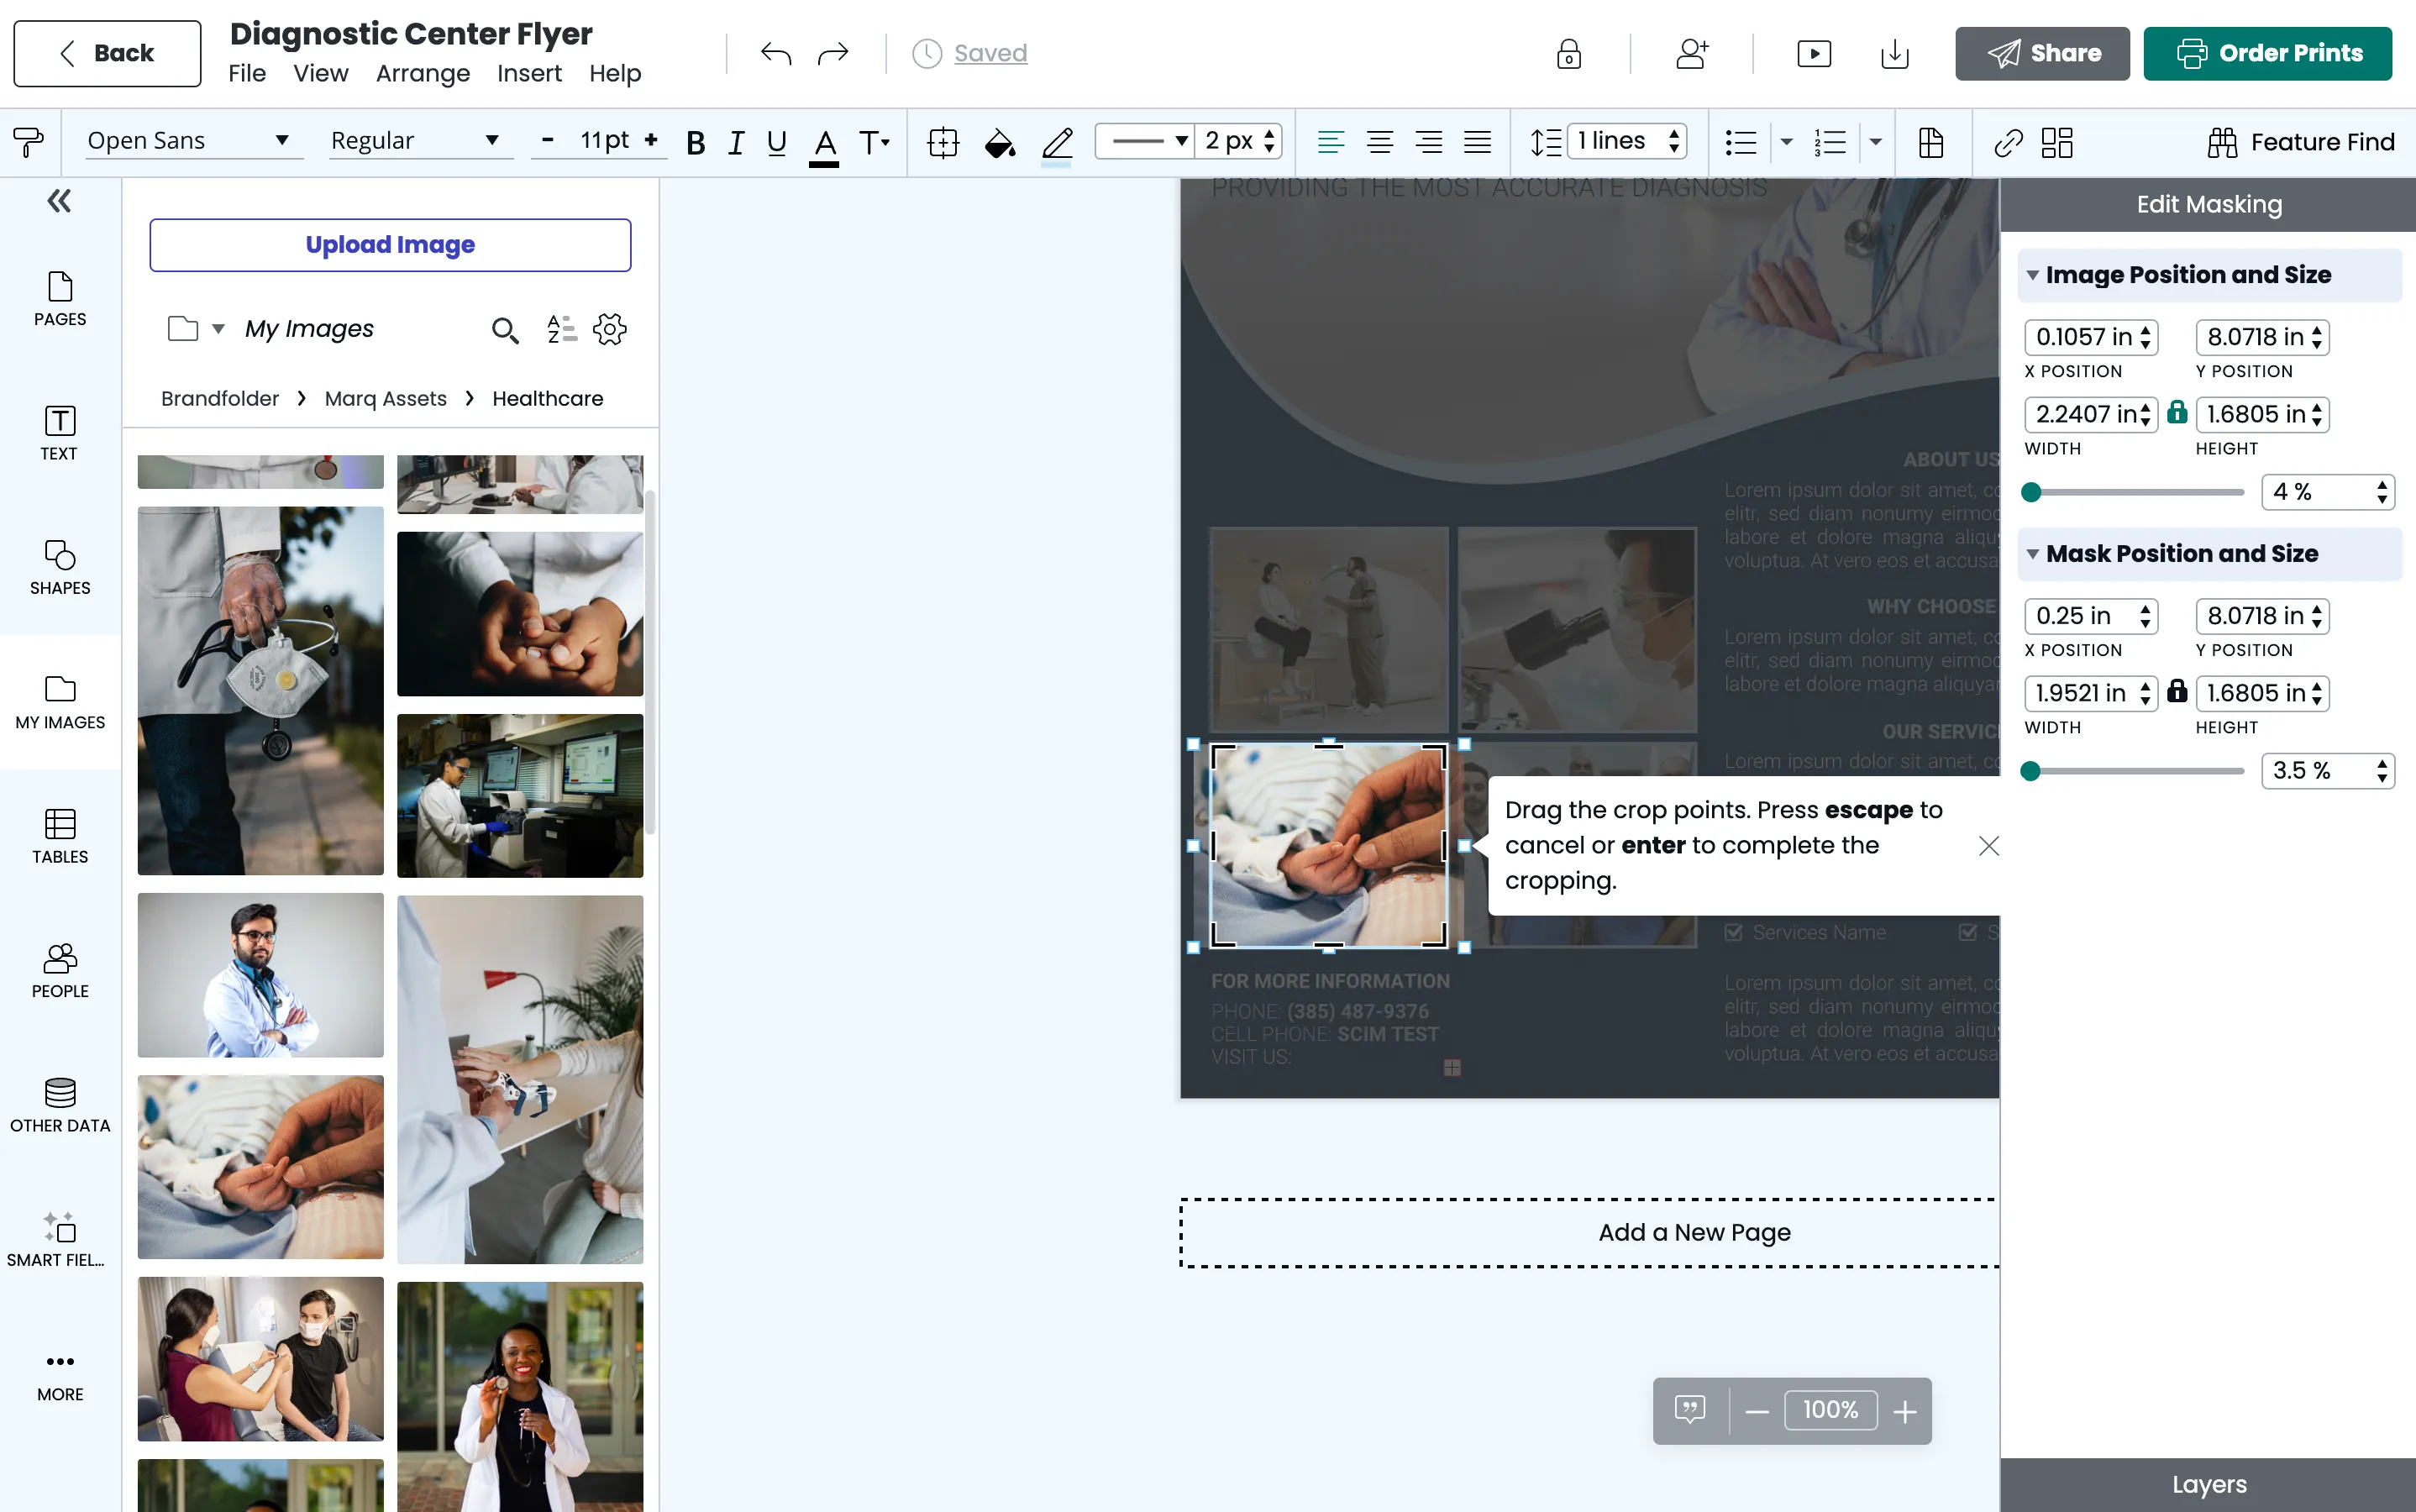Collapse the left sidebar panel

click(x=59, y=201)
